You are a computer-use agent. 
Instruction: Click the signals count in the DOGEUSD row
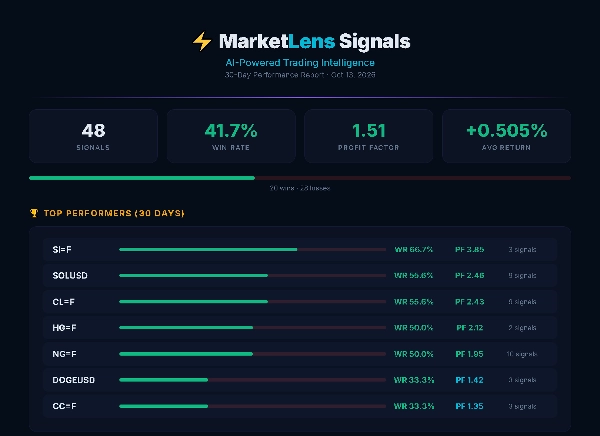click(522, 380)
